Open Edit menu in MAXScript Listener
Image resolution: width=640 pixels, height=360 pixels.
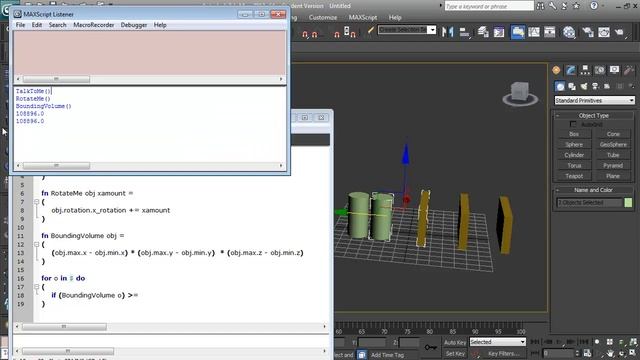(x=37, y=25)
